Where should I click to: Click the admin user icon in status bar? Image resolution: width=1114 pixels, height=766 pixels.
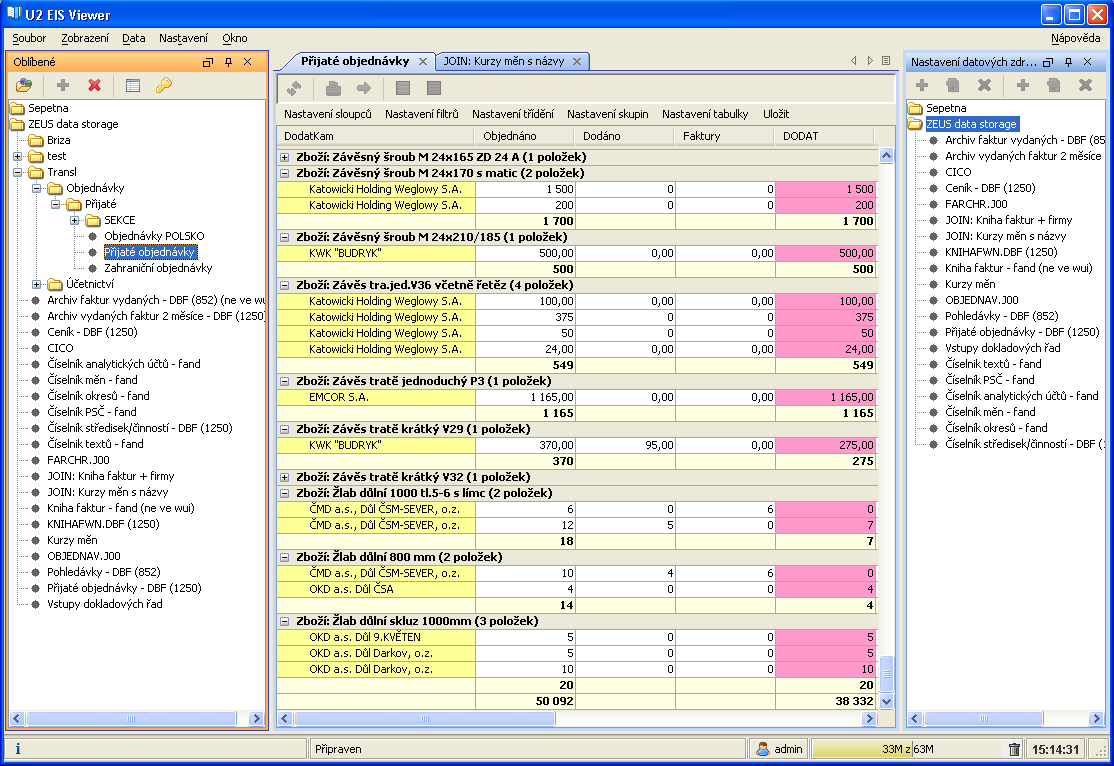point(762,749)
